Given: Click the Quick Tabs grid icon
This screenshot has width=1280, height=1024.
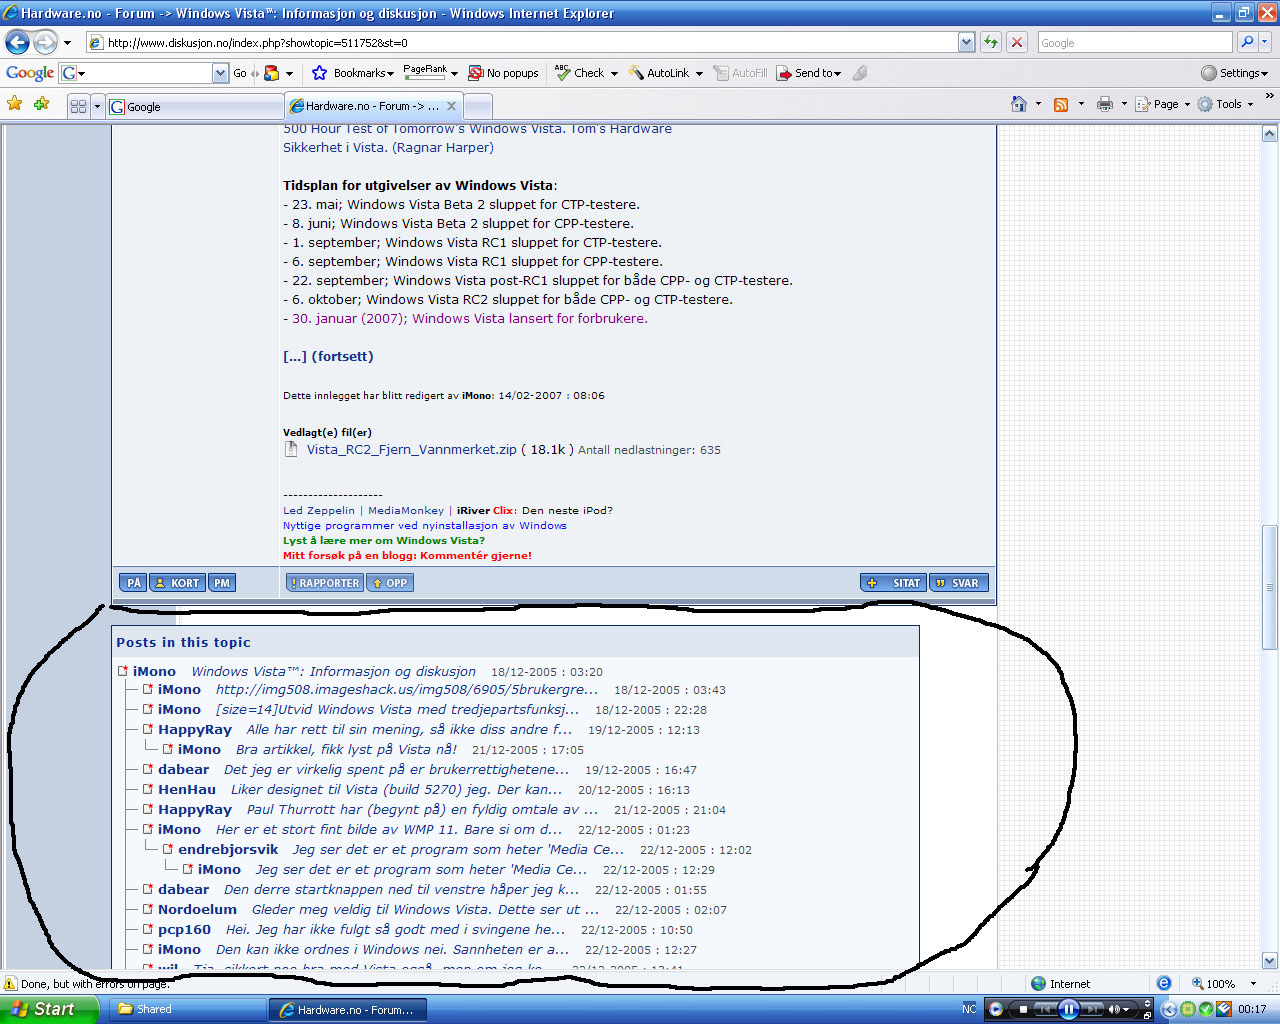Looking at the screenshot, I should 78,106.
